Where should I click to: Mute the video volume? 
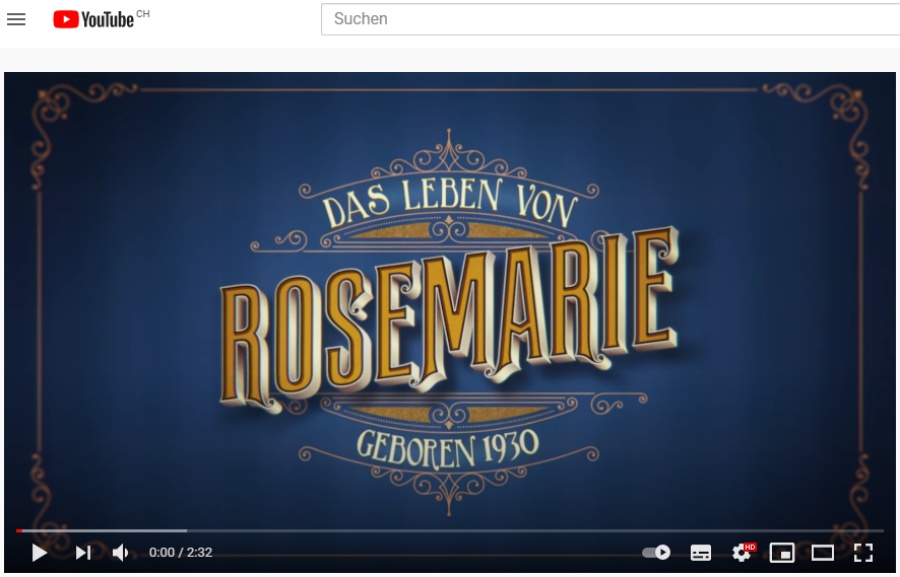(x=120, y=553)
